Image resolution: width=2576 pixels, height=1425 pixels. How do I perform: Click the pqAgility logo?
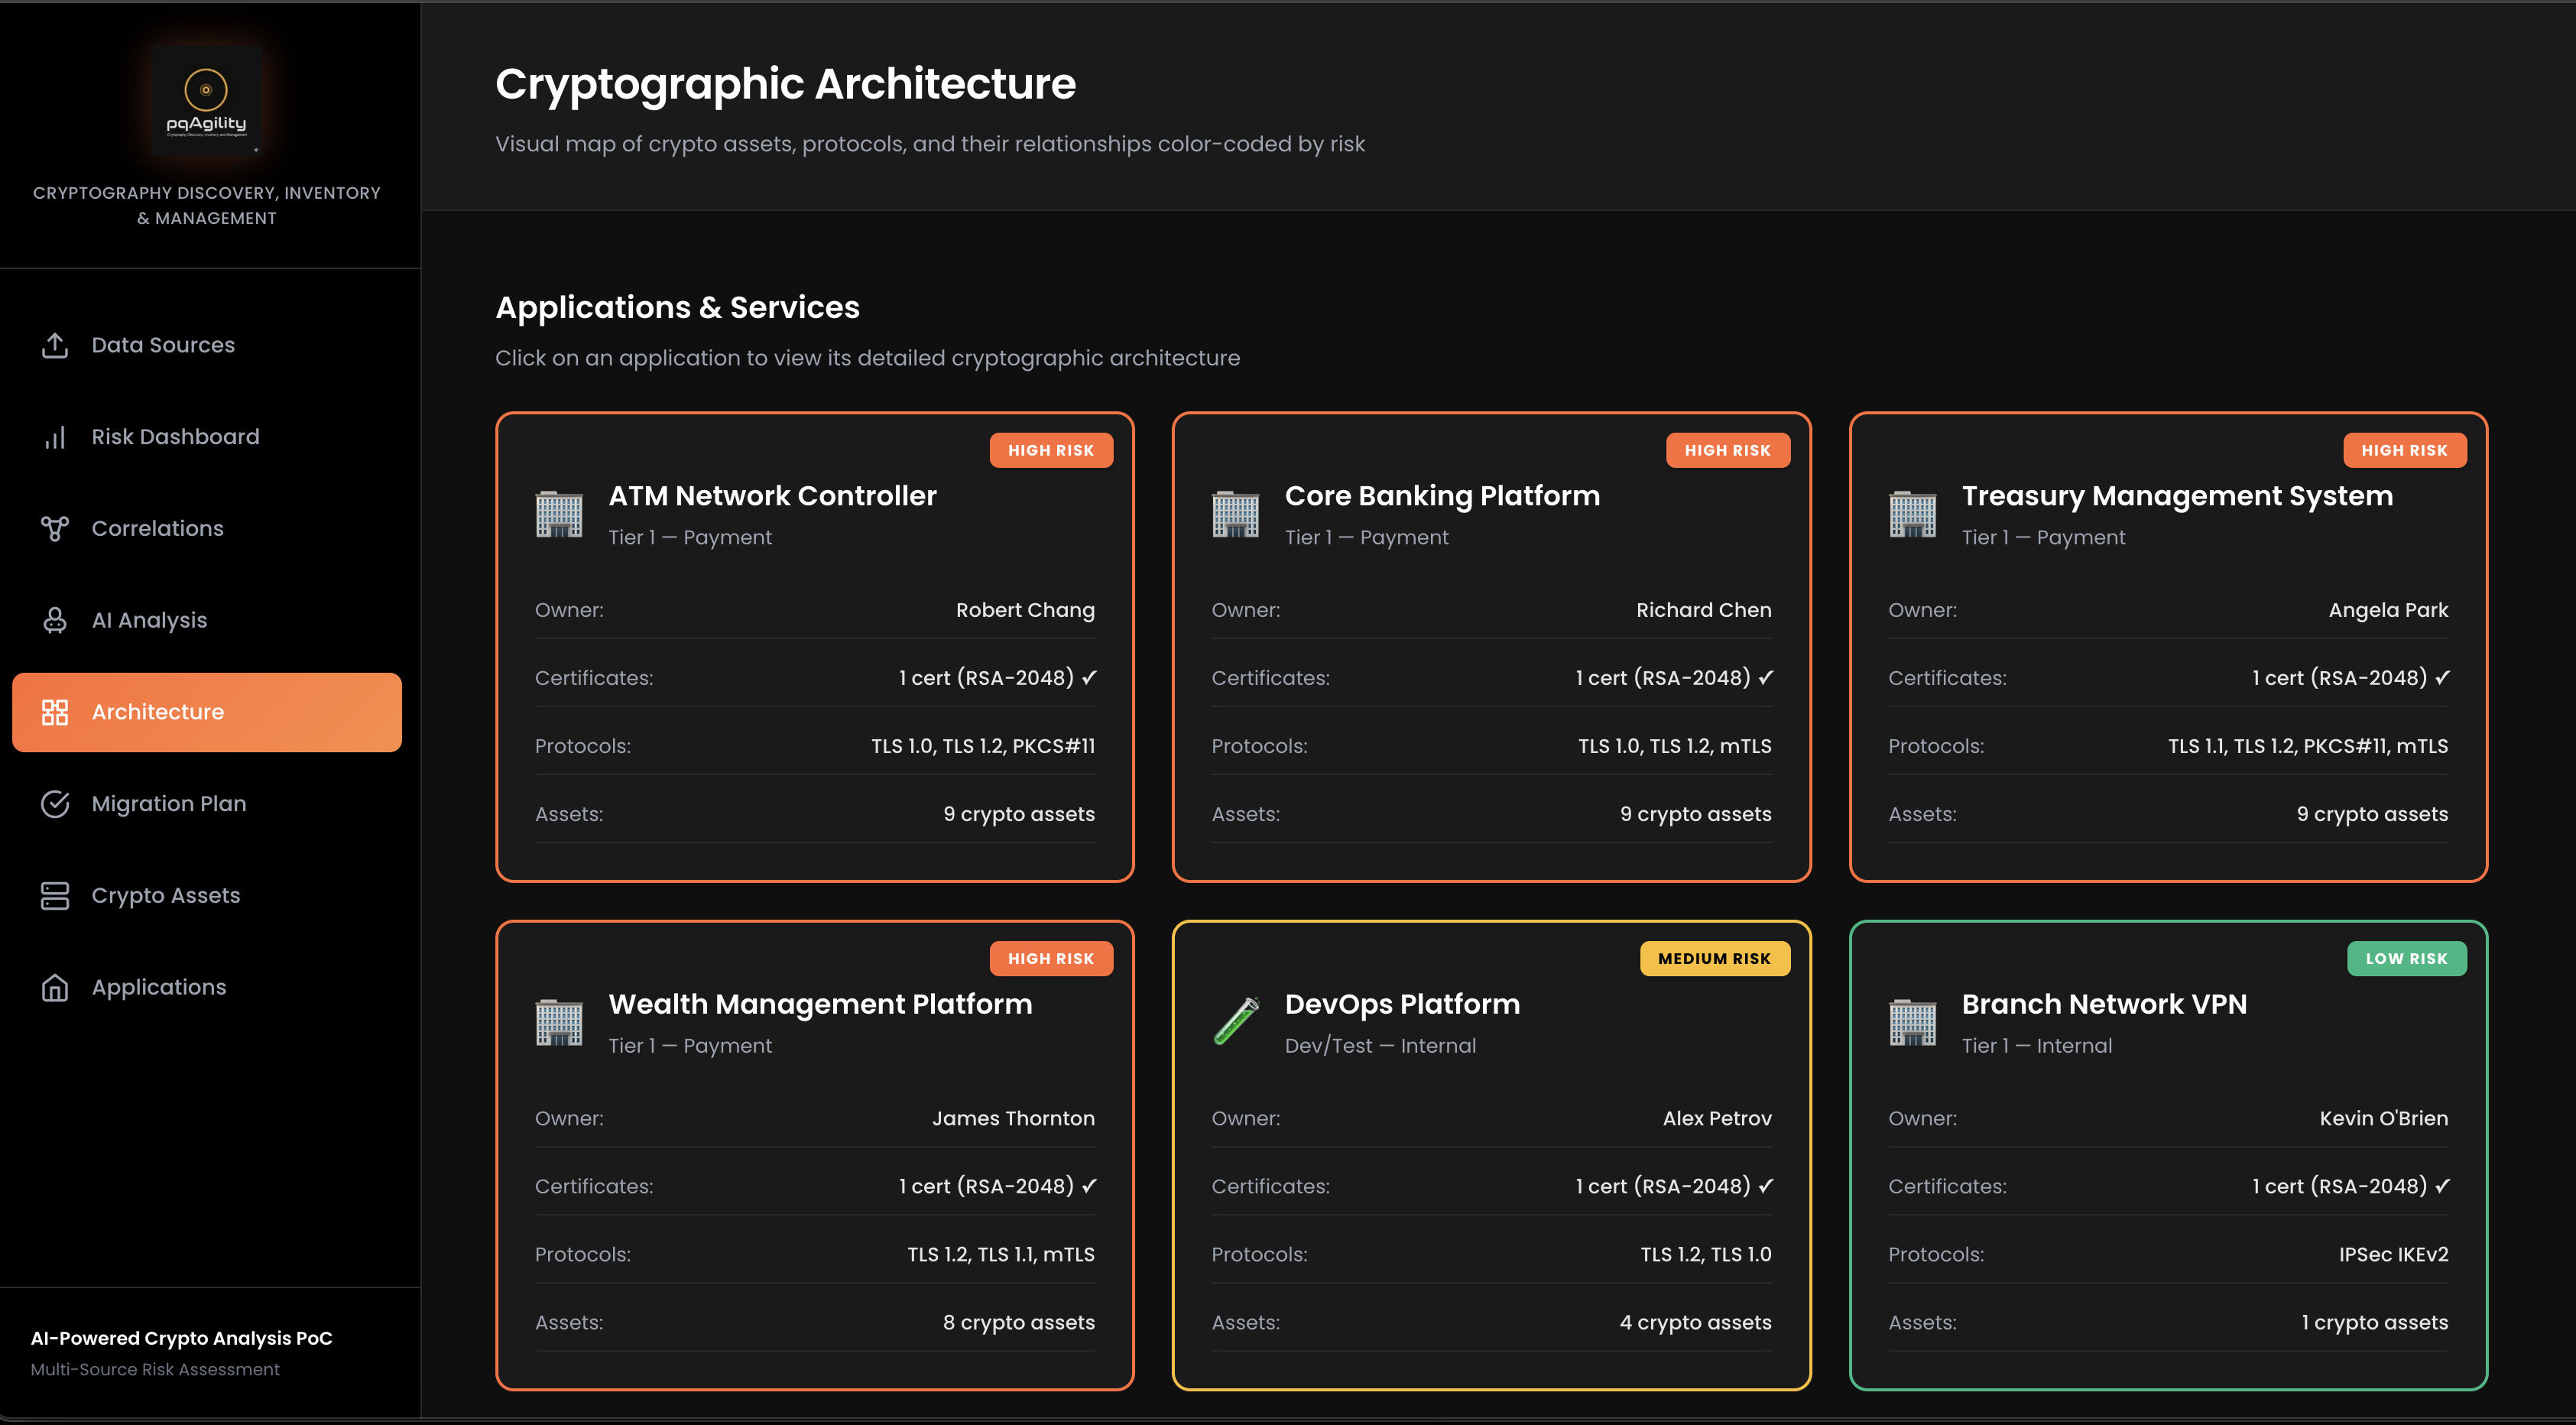tap(206, 100)
